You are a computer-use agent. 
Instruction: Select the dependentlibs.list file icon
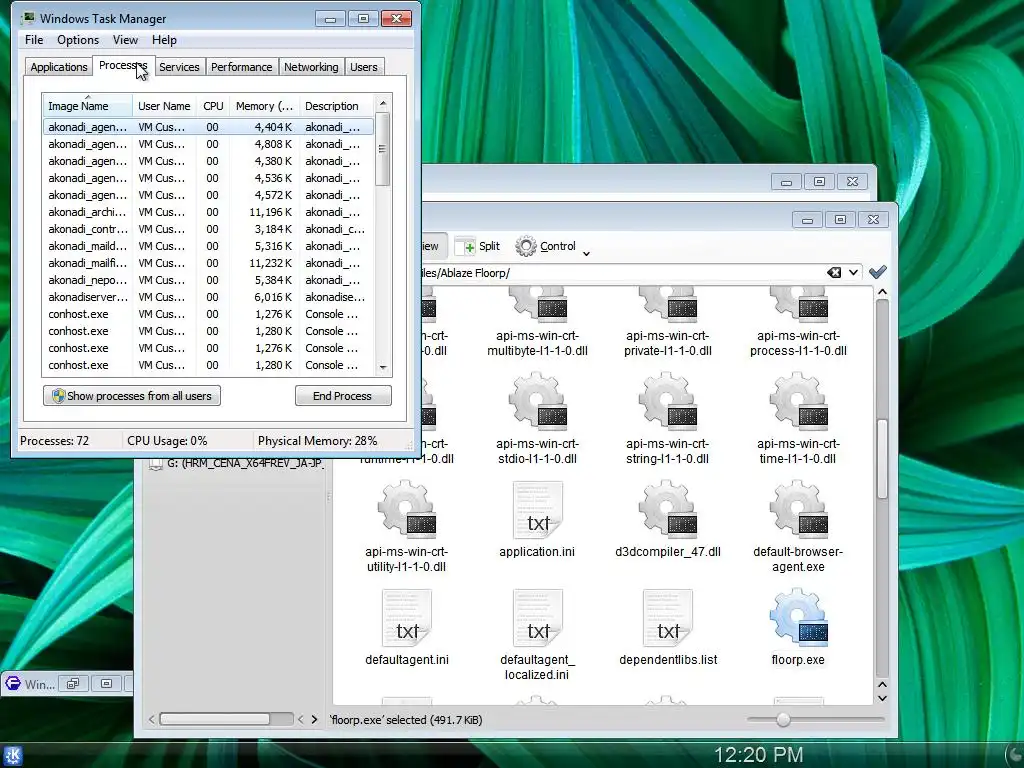pos(667,616)
